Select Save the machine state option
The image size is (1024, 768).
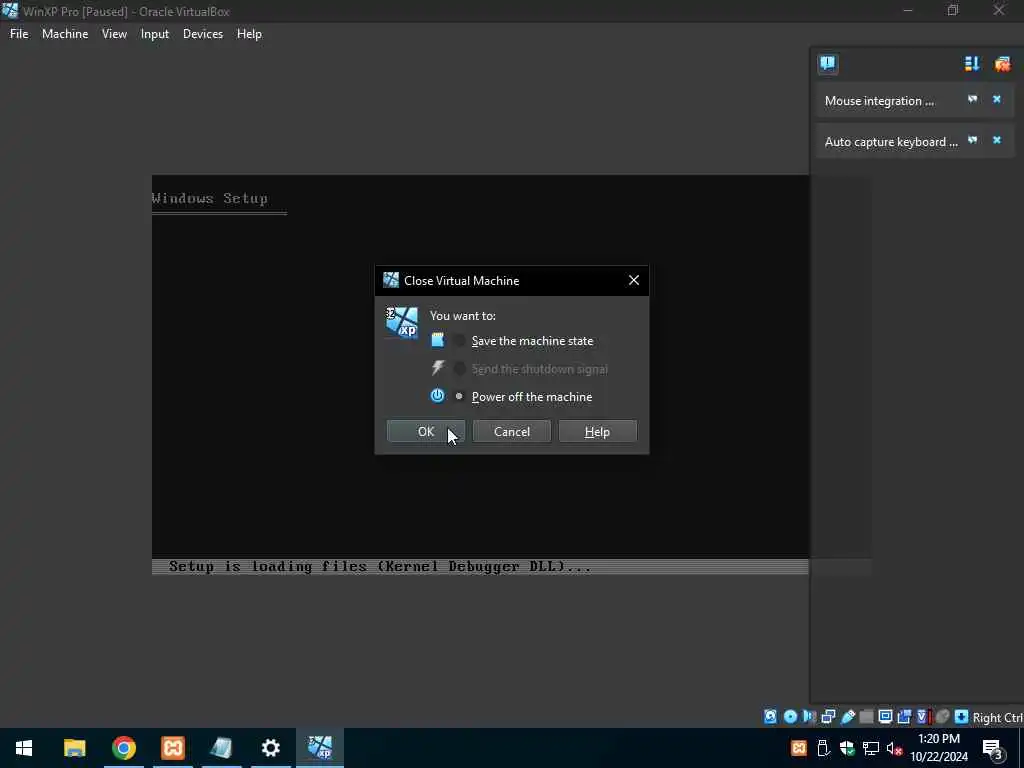[x=459, y=340]
